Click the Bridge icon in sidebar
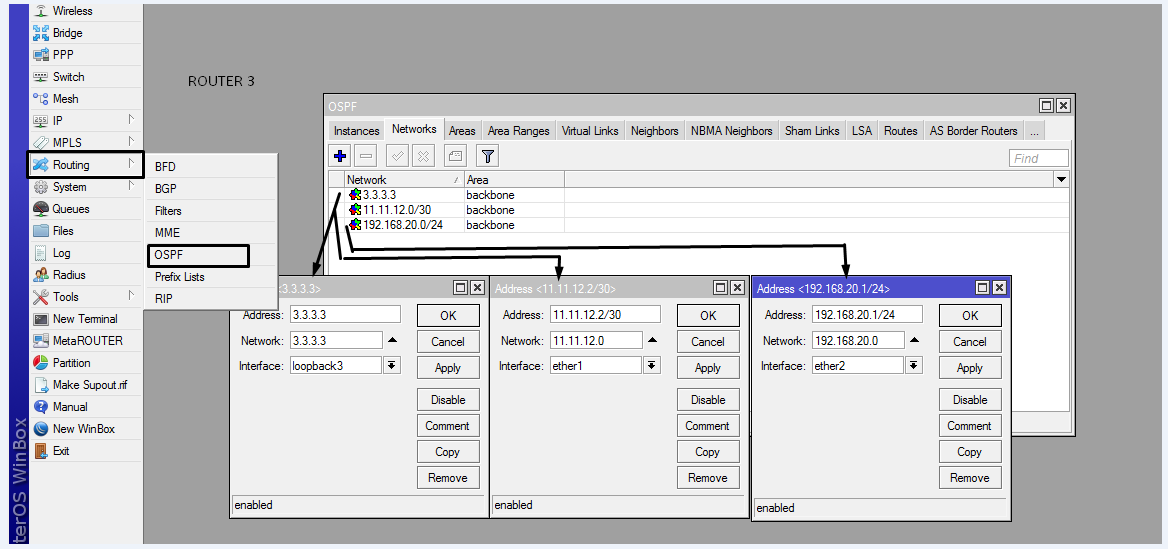Image resolution: width=1168 pixels, height=549 pixels. click(x=40, y=33)
